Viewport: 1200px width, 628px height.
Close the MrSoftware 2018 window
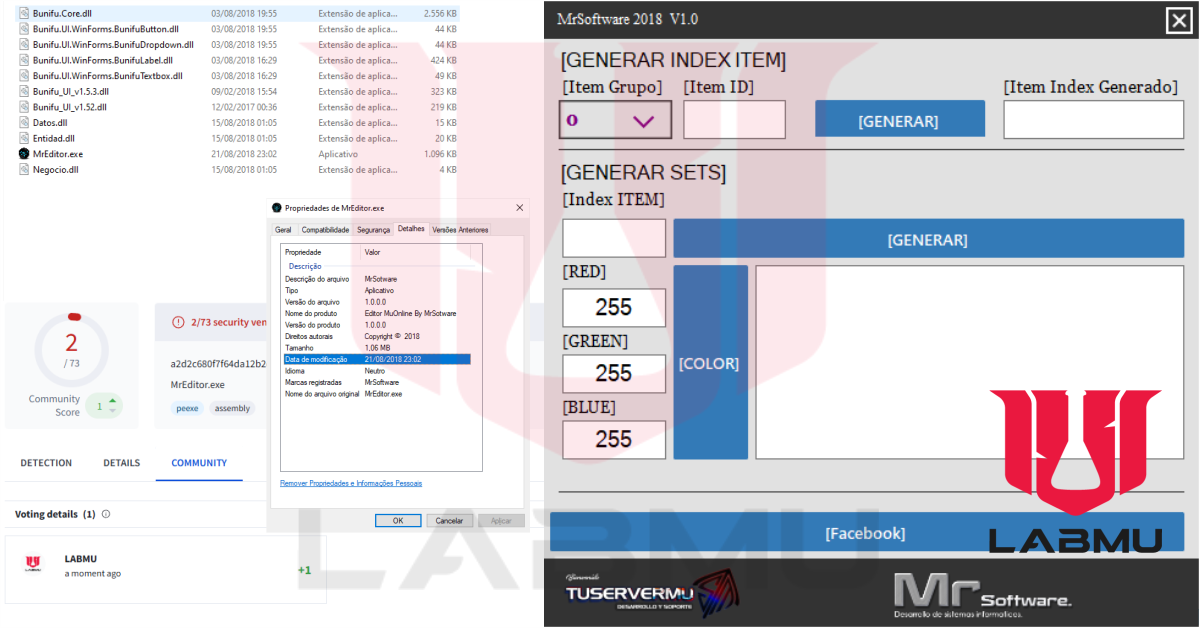click(1178, 20)
